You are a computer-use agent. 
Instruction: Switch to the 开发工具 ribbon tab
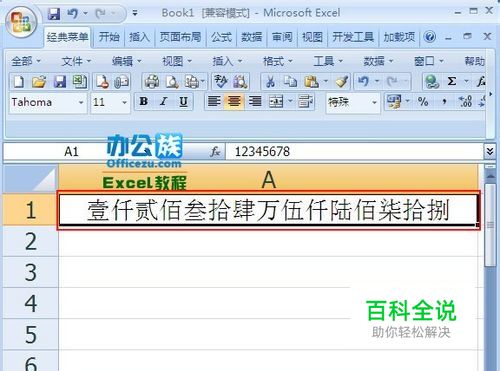pyautogui.click(x=353, y=37)
